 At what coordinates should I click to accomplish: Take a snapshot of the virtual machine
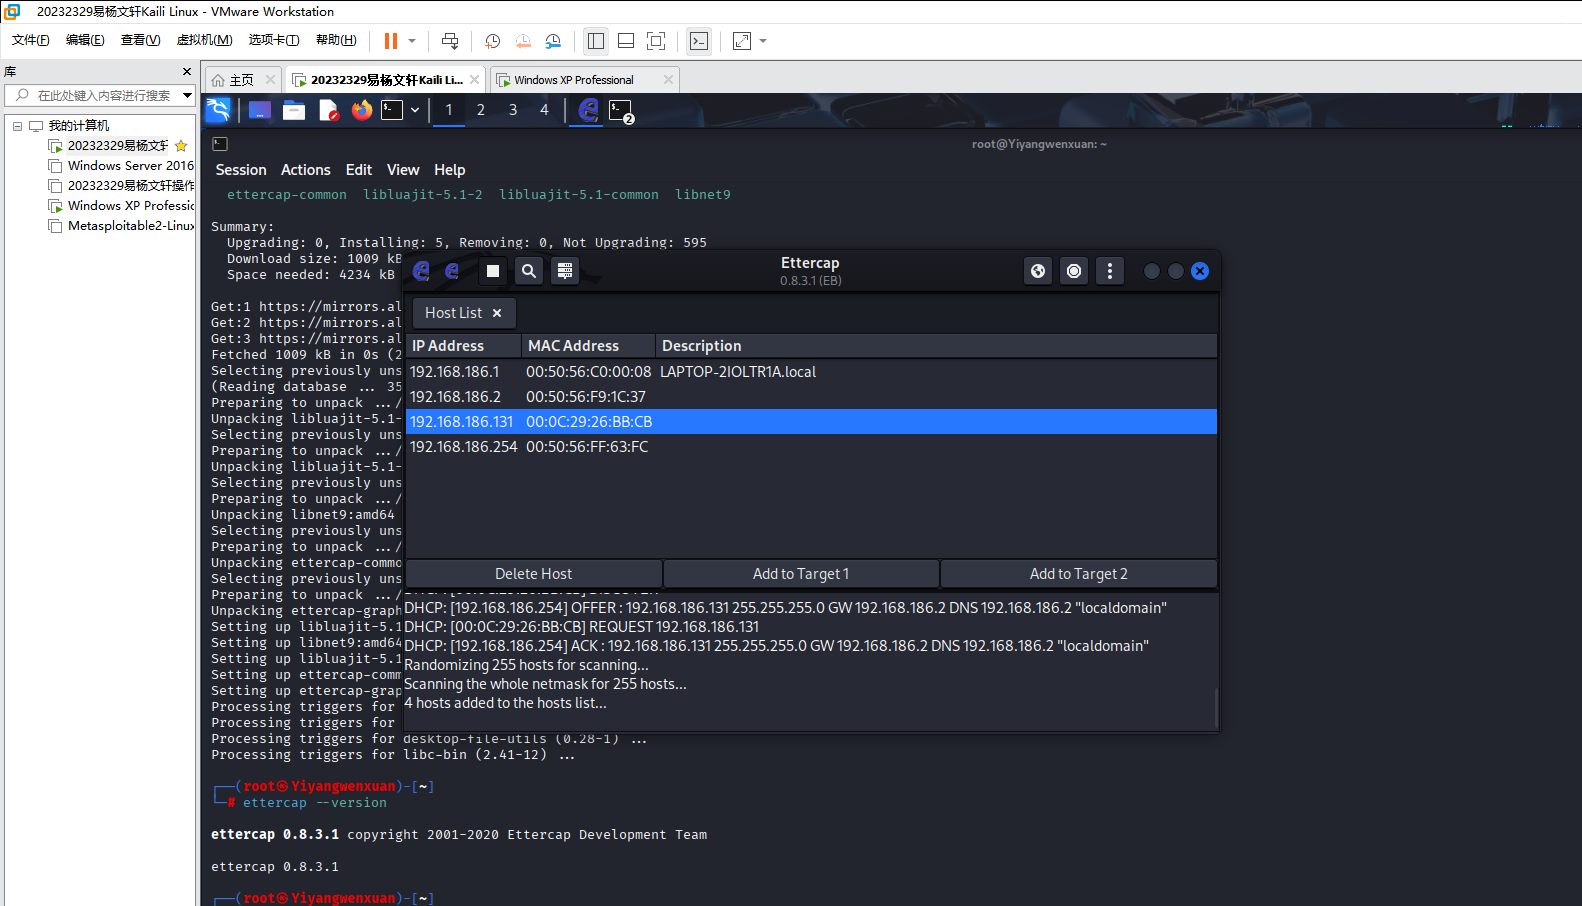(492, 41)
